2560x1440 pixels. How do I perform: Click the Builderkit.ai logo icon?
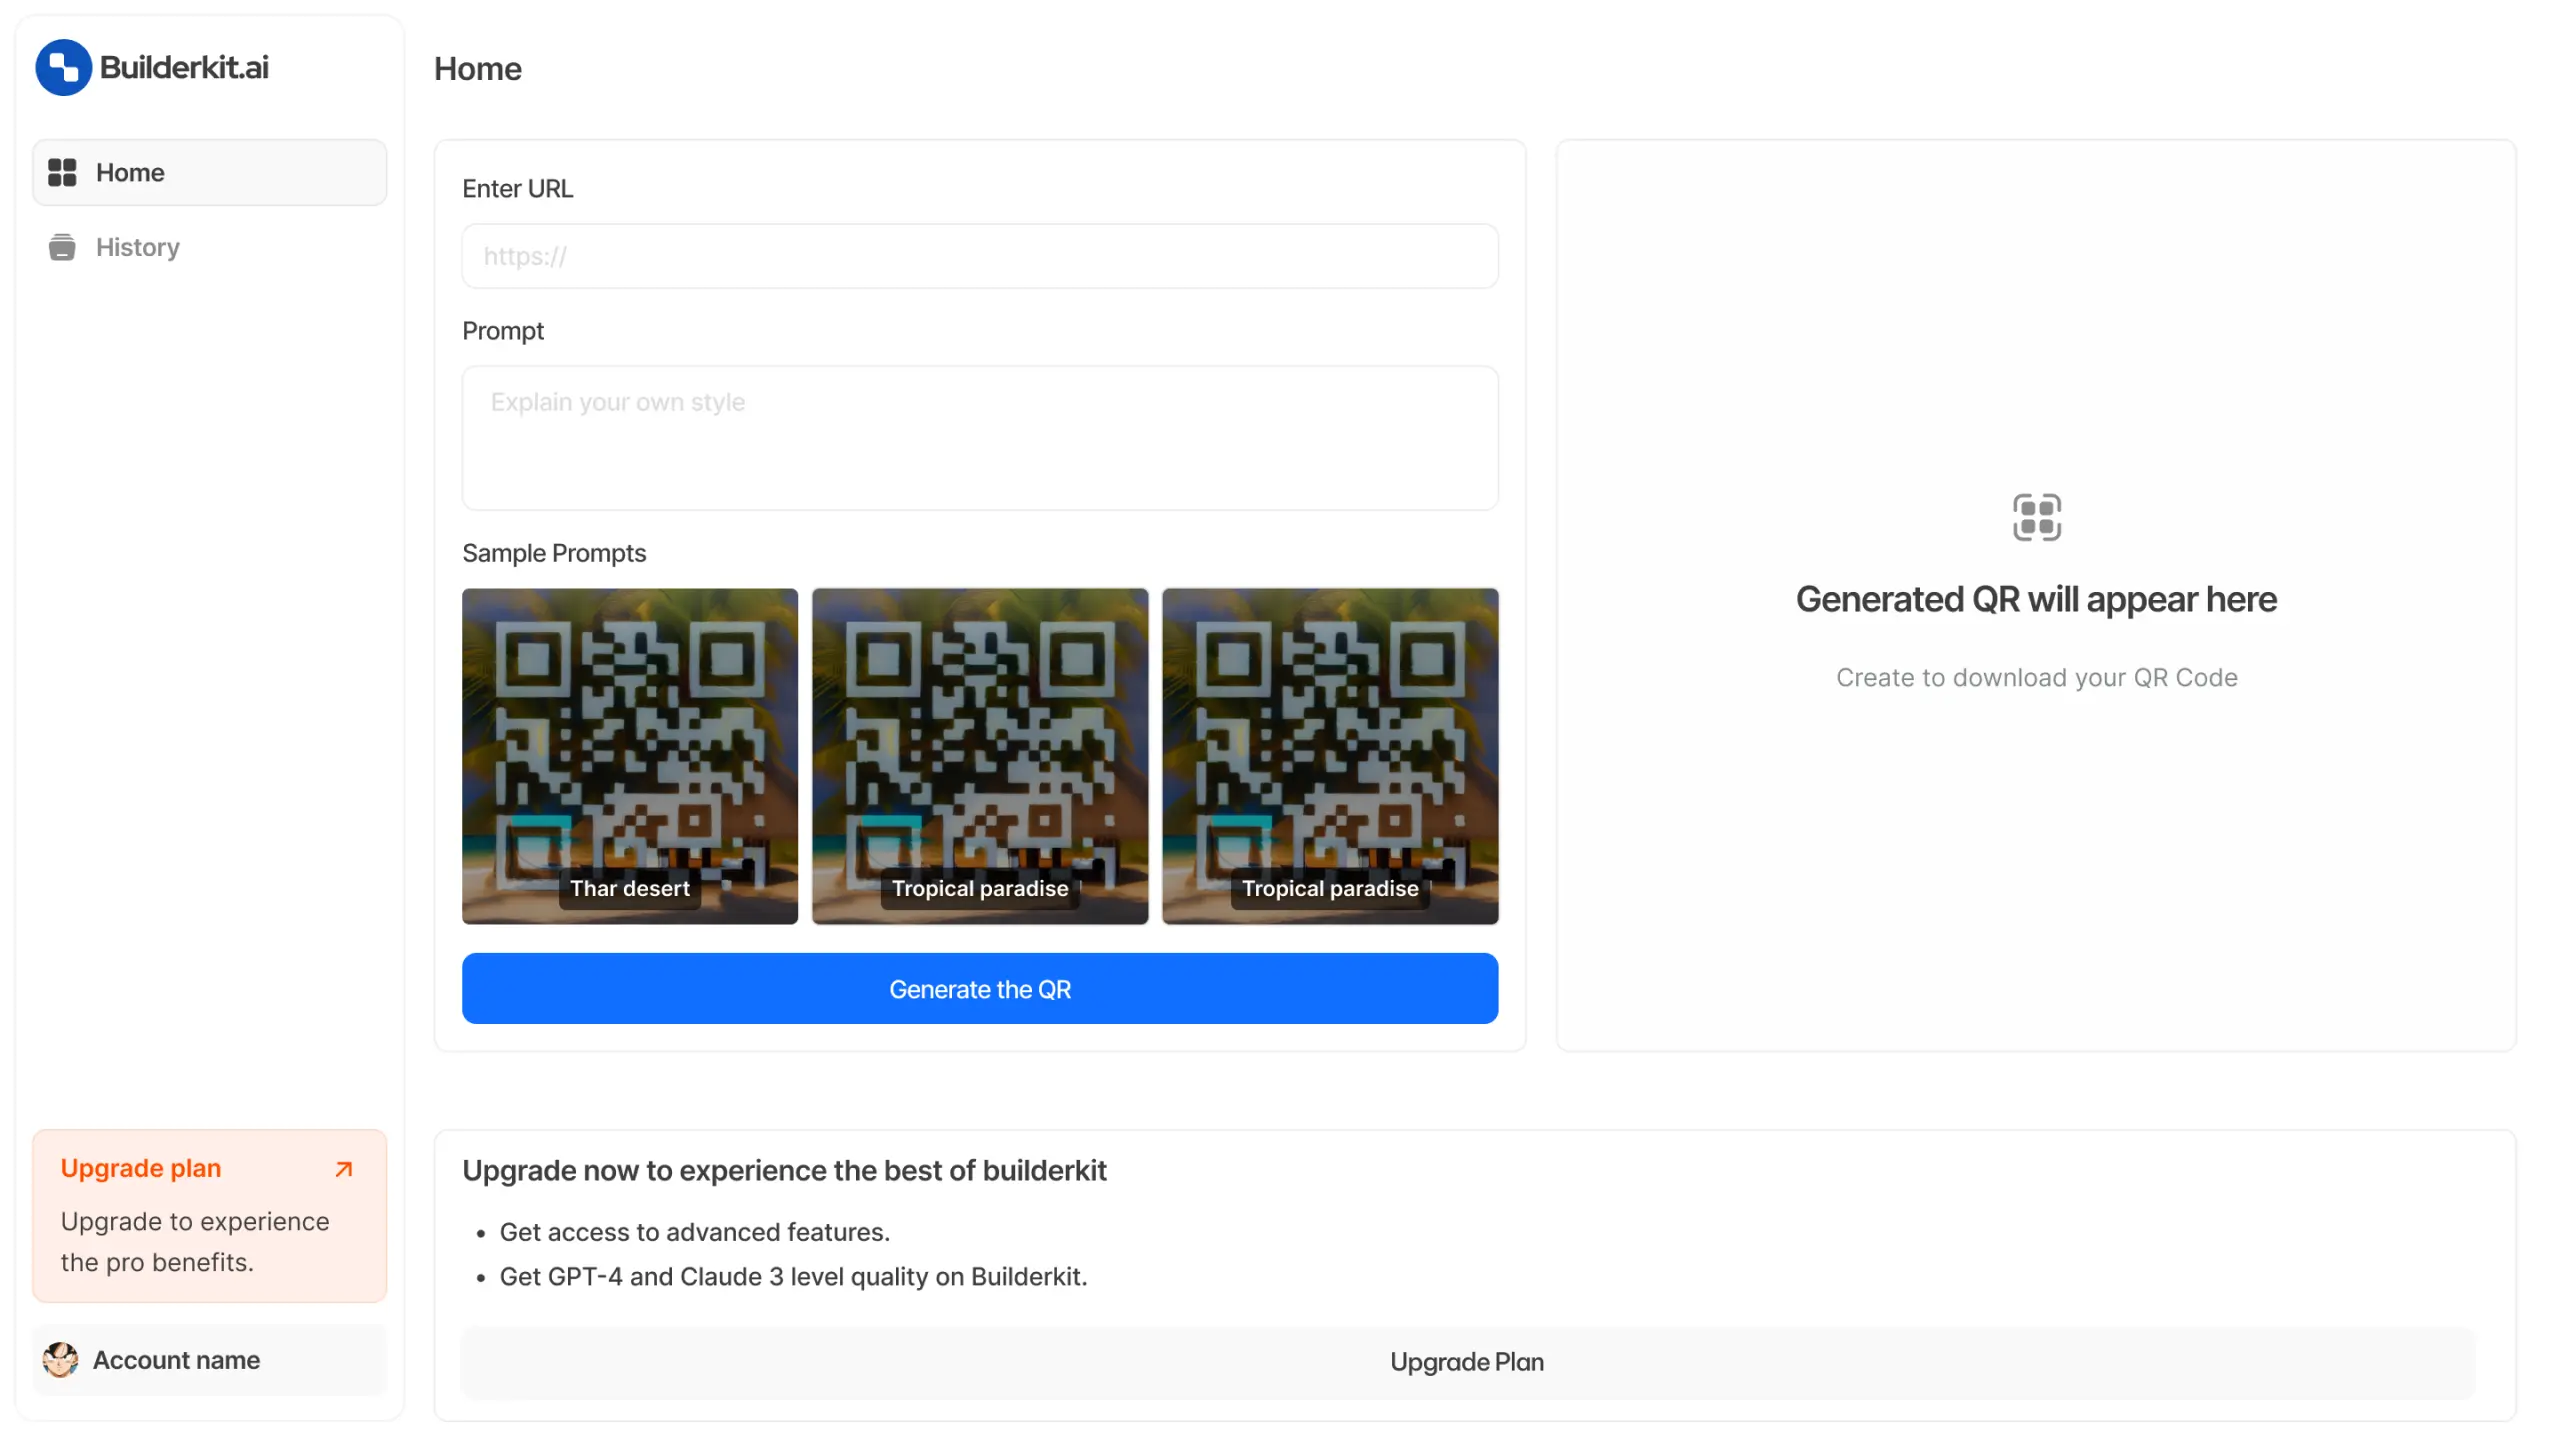click(x=63, y=67)
